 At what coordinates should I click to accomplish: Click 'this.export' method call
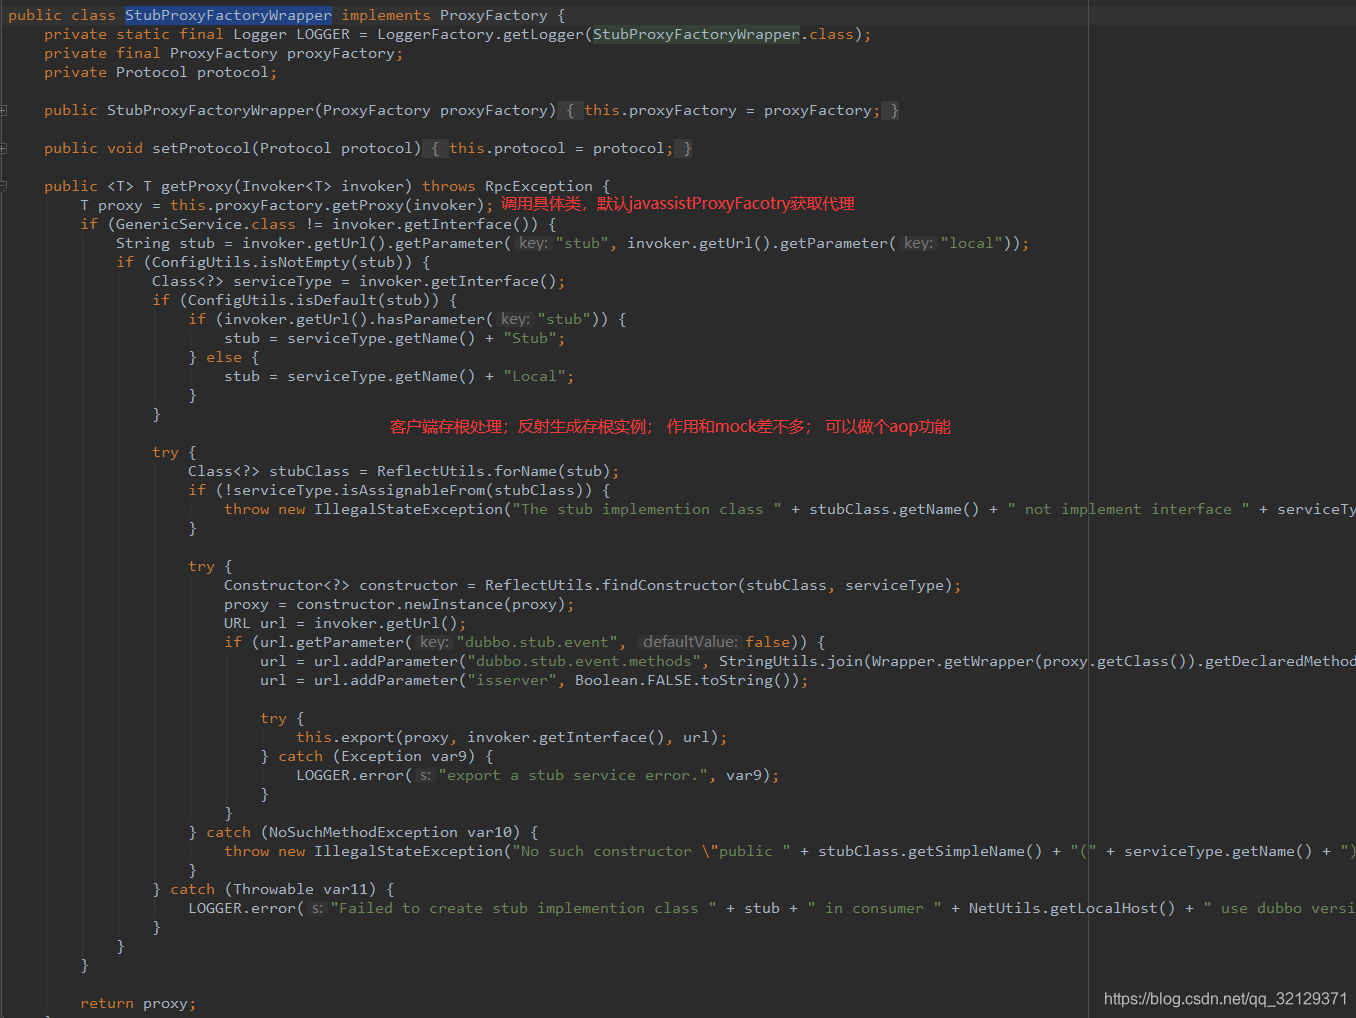point(345,737)
